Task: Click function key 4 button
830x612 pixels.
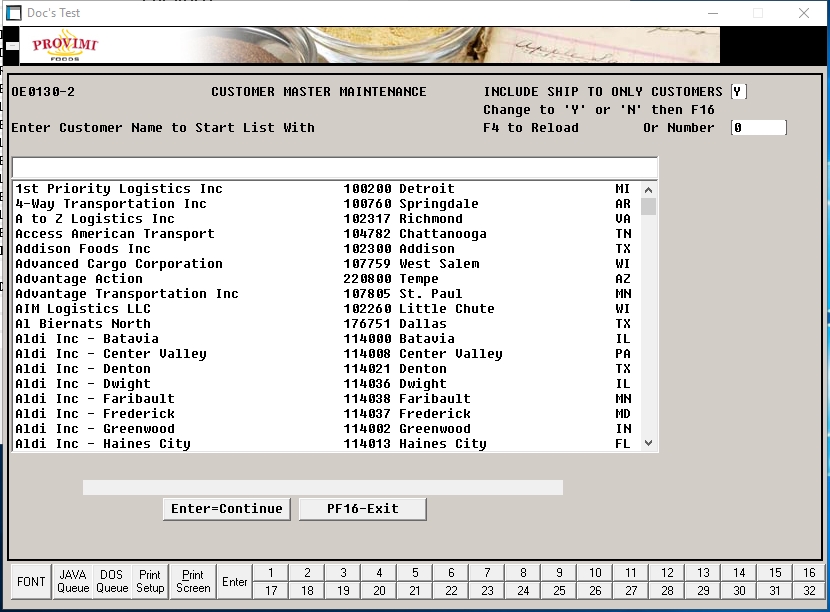Action: coord(379,573)
